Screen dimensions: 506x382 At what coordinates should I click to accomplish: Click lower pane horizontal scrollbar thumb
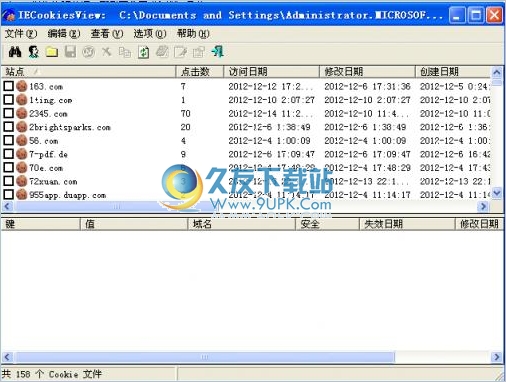(x=205, y=357)
